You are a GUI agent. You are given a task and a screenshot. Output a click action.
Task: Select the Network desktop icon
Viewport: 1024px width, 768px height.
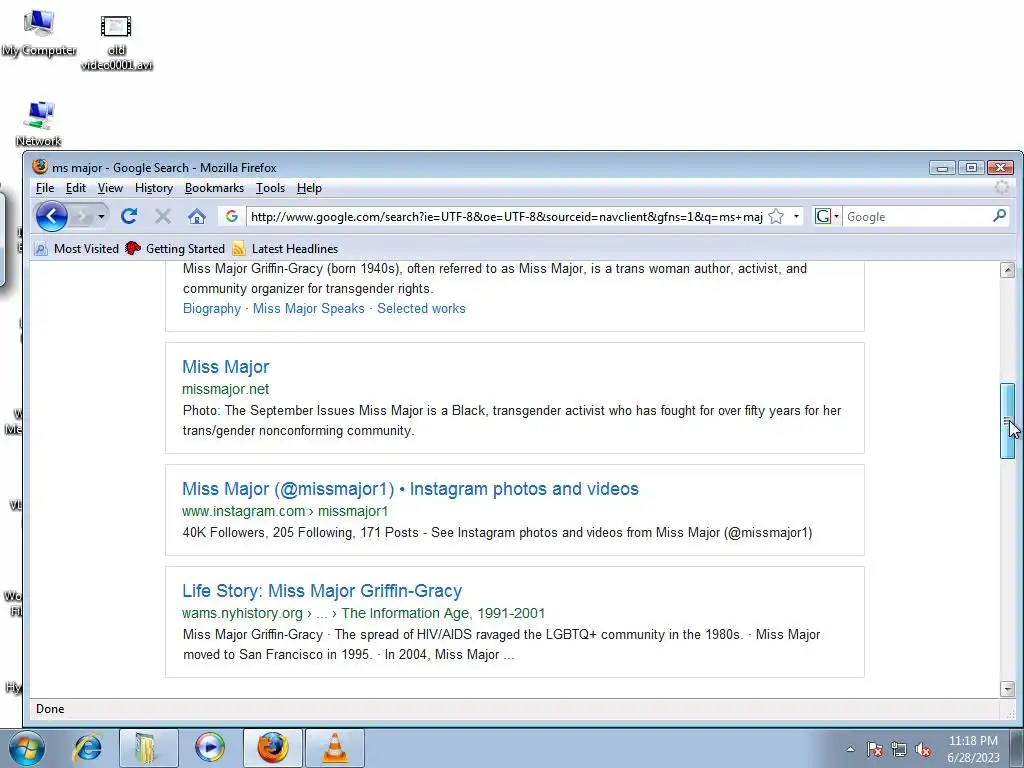(39, 124)
